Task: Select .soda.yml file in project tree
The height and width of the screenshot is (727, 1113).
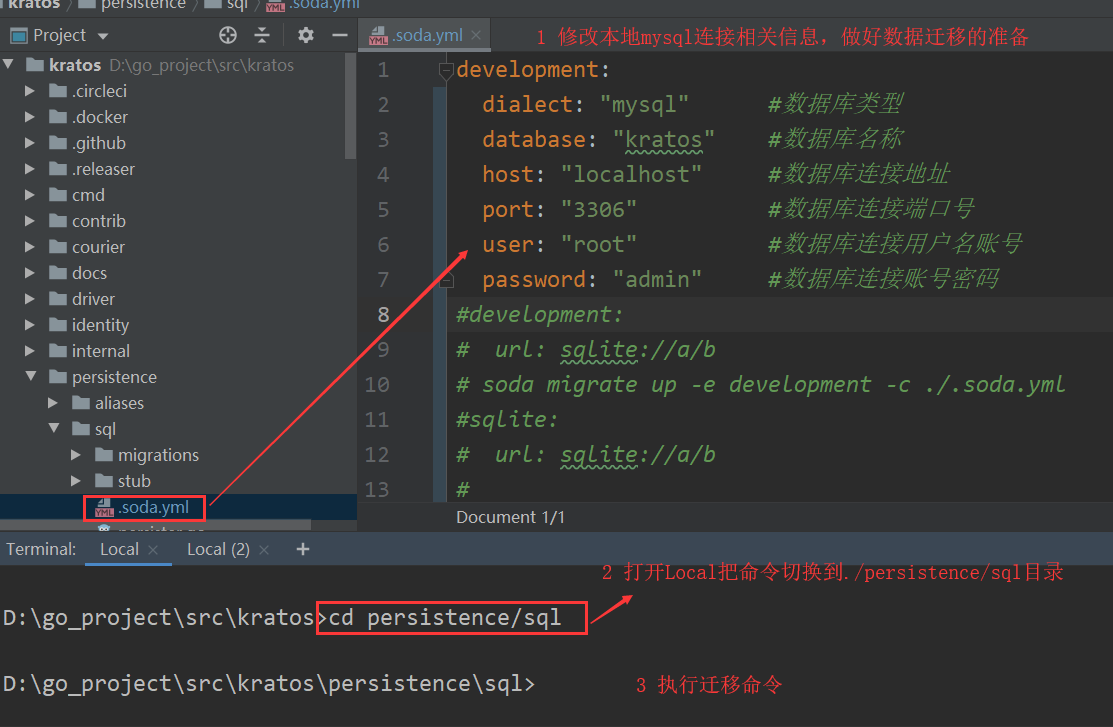Action: [152, 507]
